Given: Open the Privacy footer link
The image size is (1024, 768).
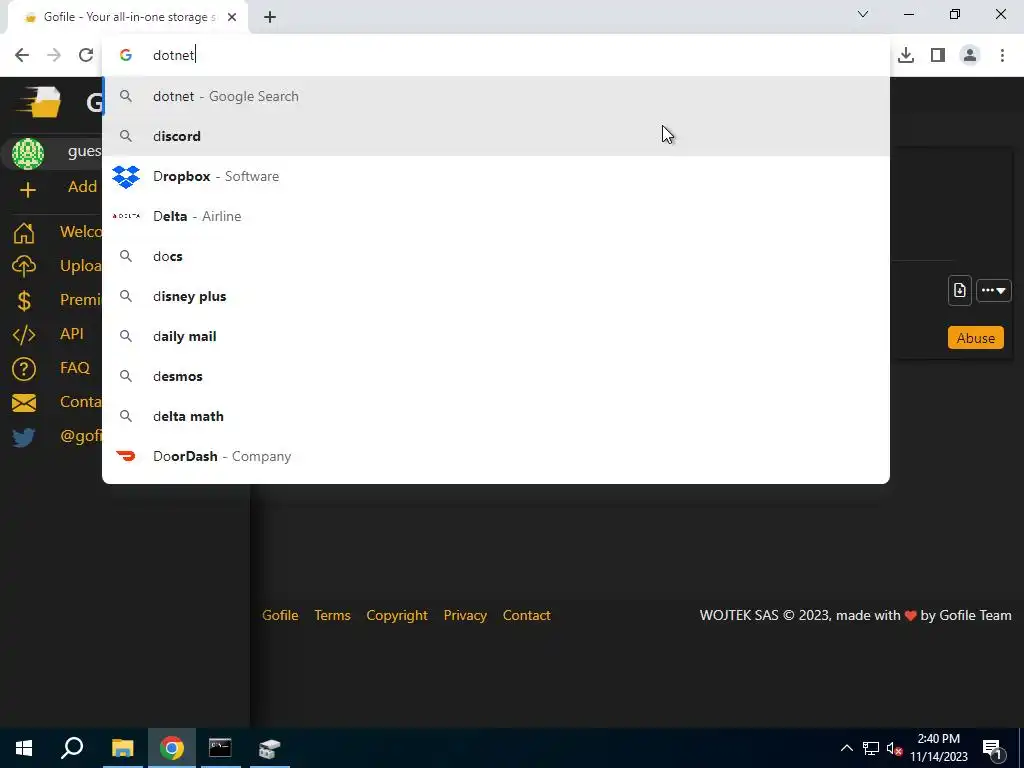Looking at the screenshot, I should point(465,615).
